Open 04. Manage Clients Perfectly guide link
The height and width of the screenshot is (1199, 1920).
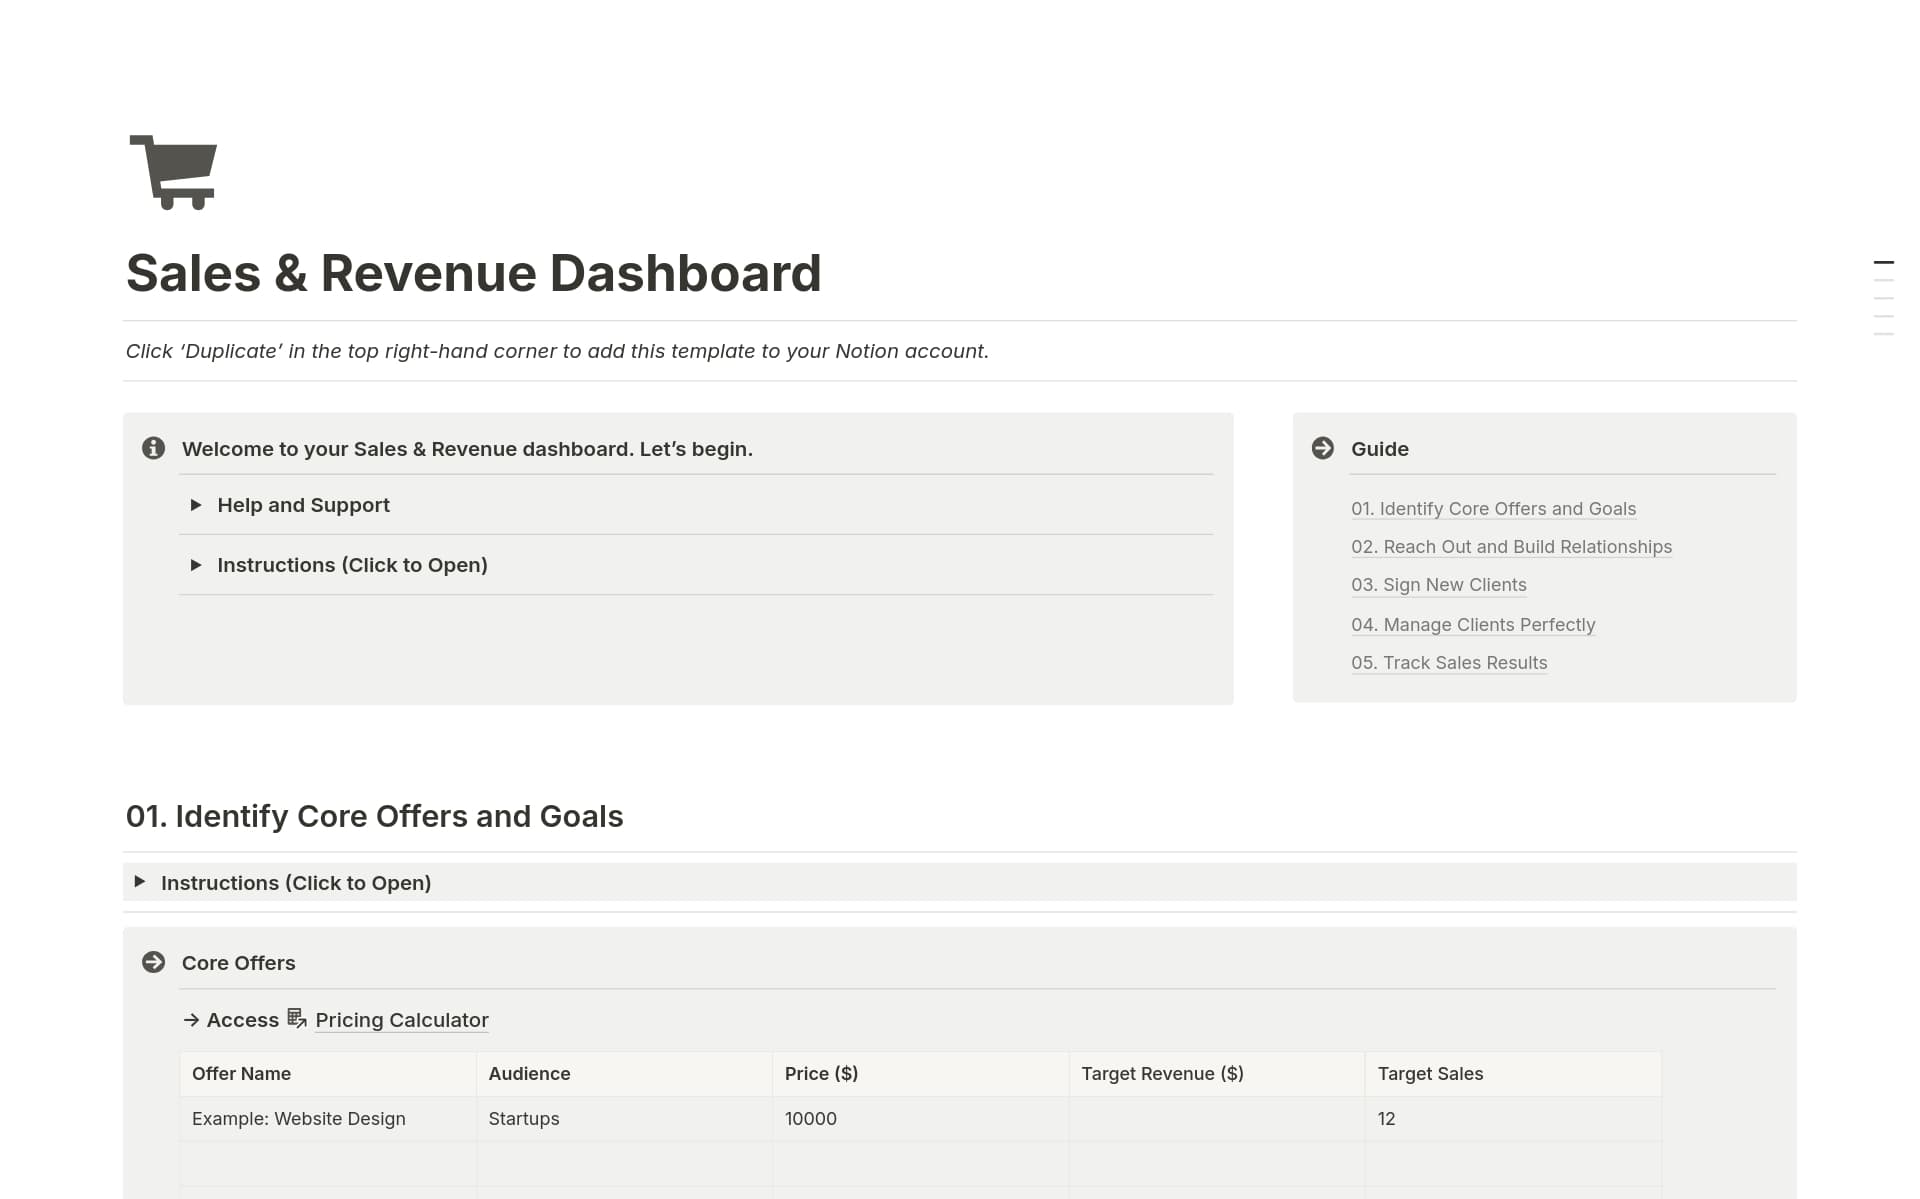tap(1472, 625)
